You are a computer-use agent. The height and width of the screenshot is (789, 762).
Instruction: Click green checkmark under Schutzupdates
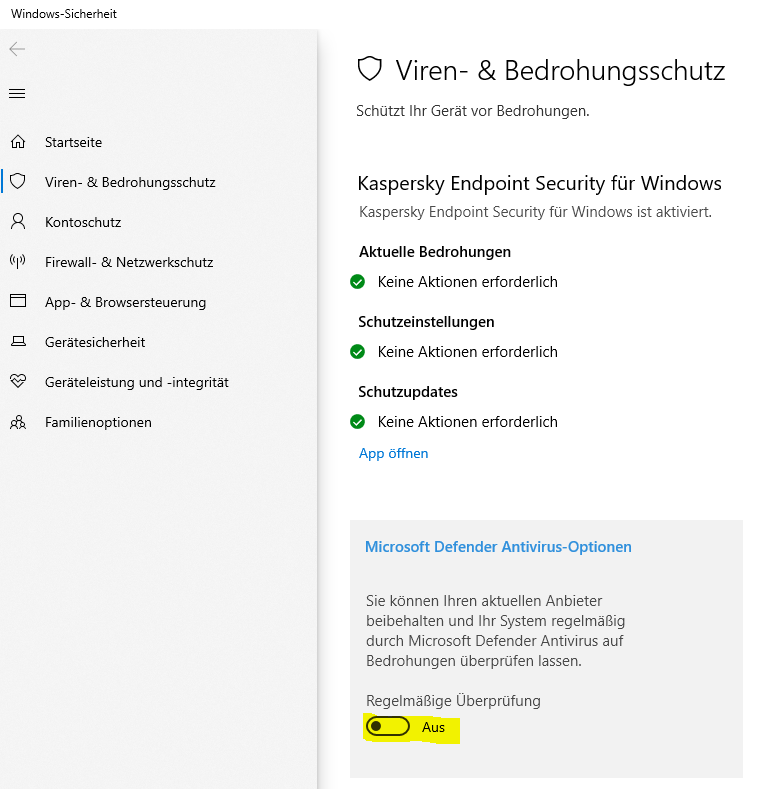tap(358, 422)
